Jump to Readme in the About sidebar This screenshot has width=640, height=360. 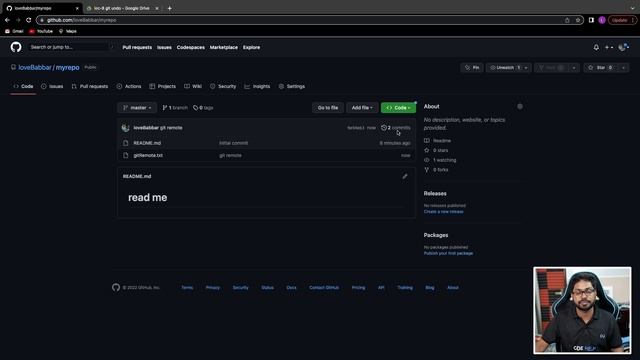(438, 141)
